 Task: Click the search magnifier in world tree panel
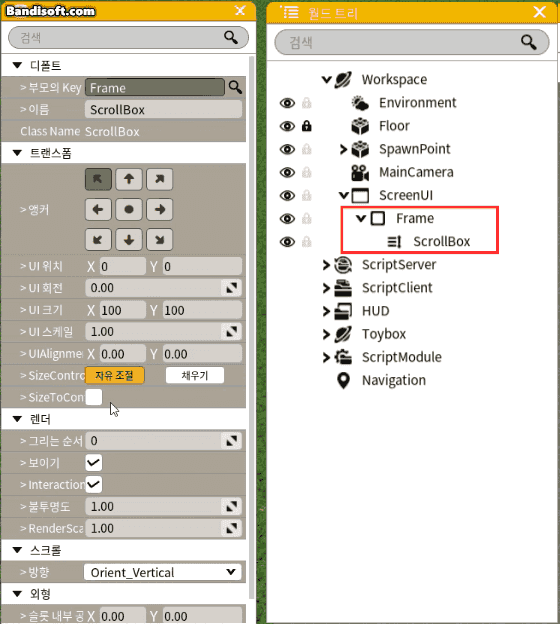[529, 42]
